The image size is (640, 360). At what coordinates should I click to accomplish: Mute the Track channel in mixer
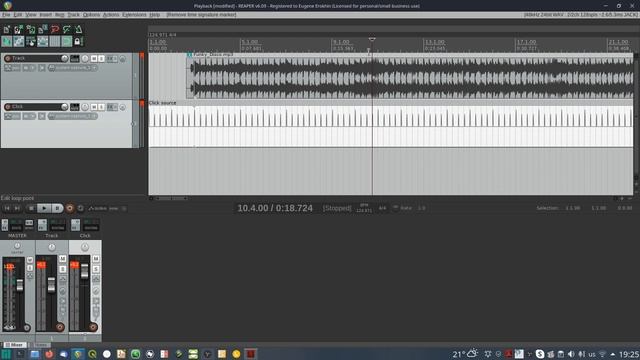(62, 259)
